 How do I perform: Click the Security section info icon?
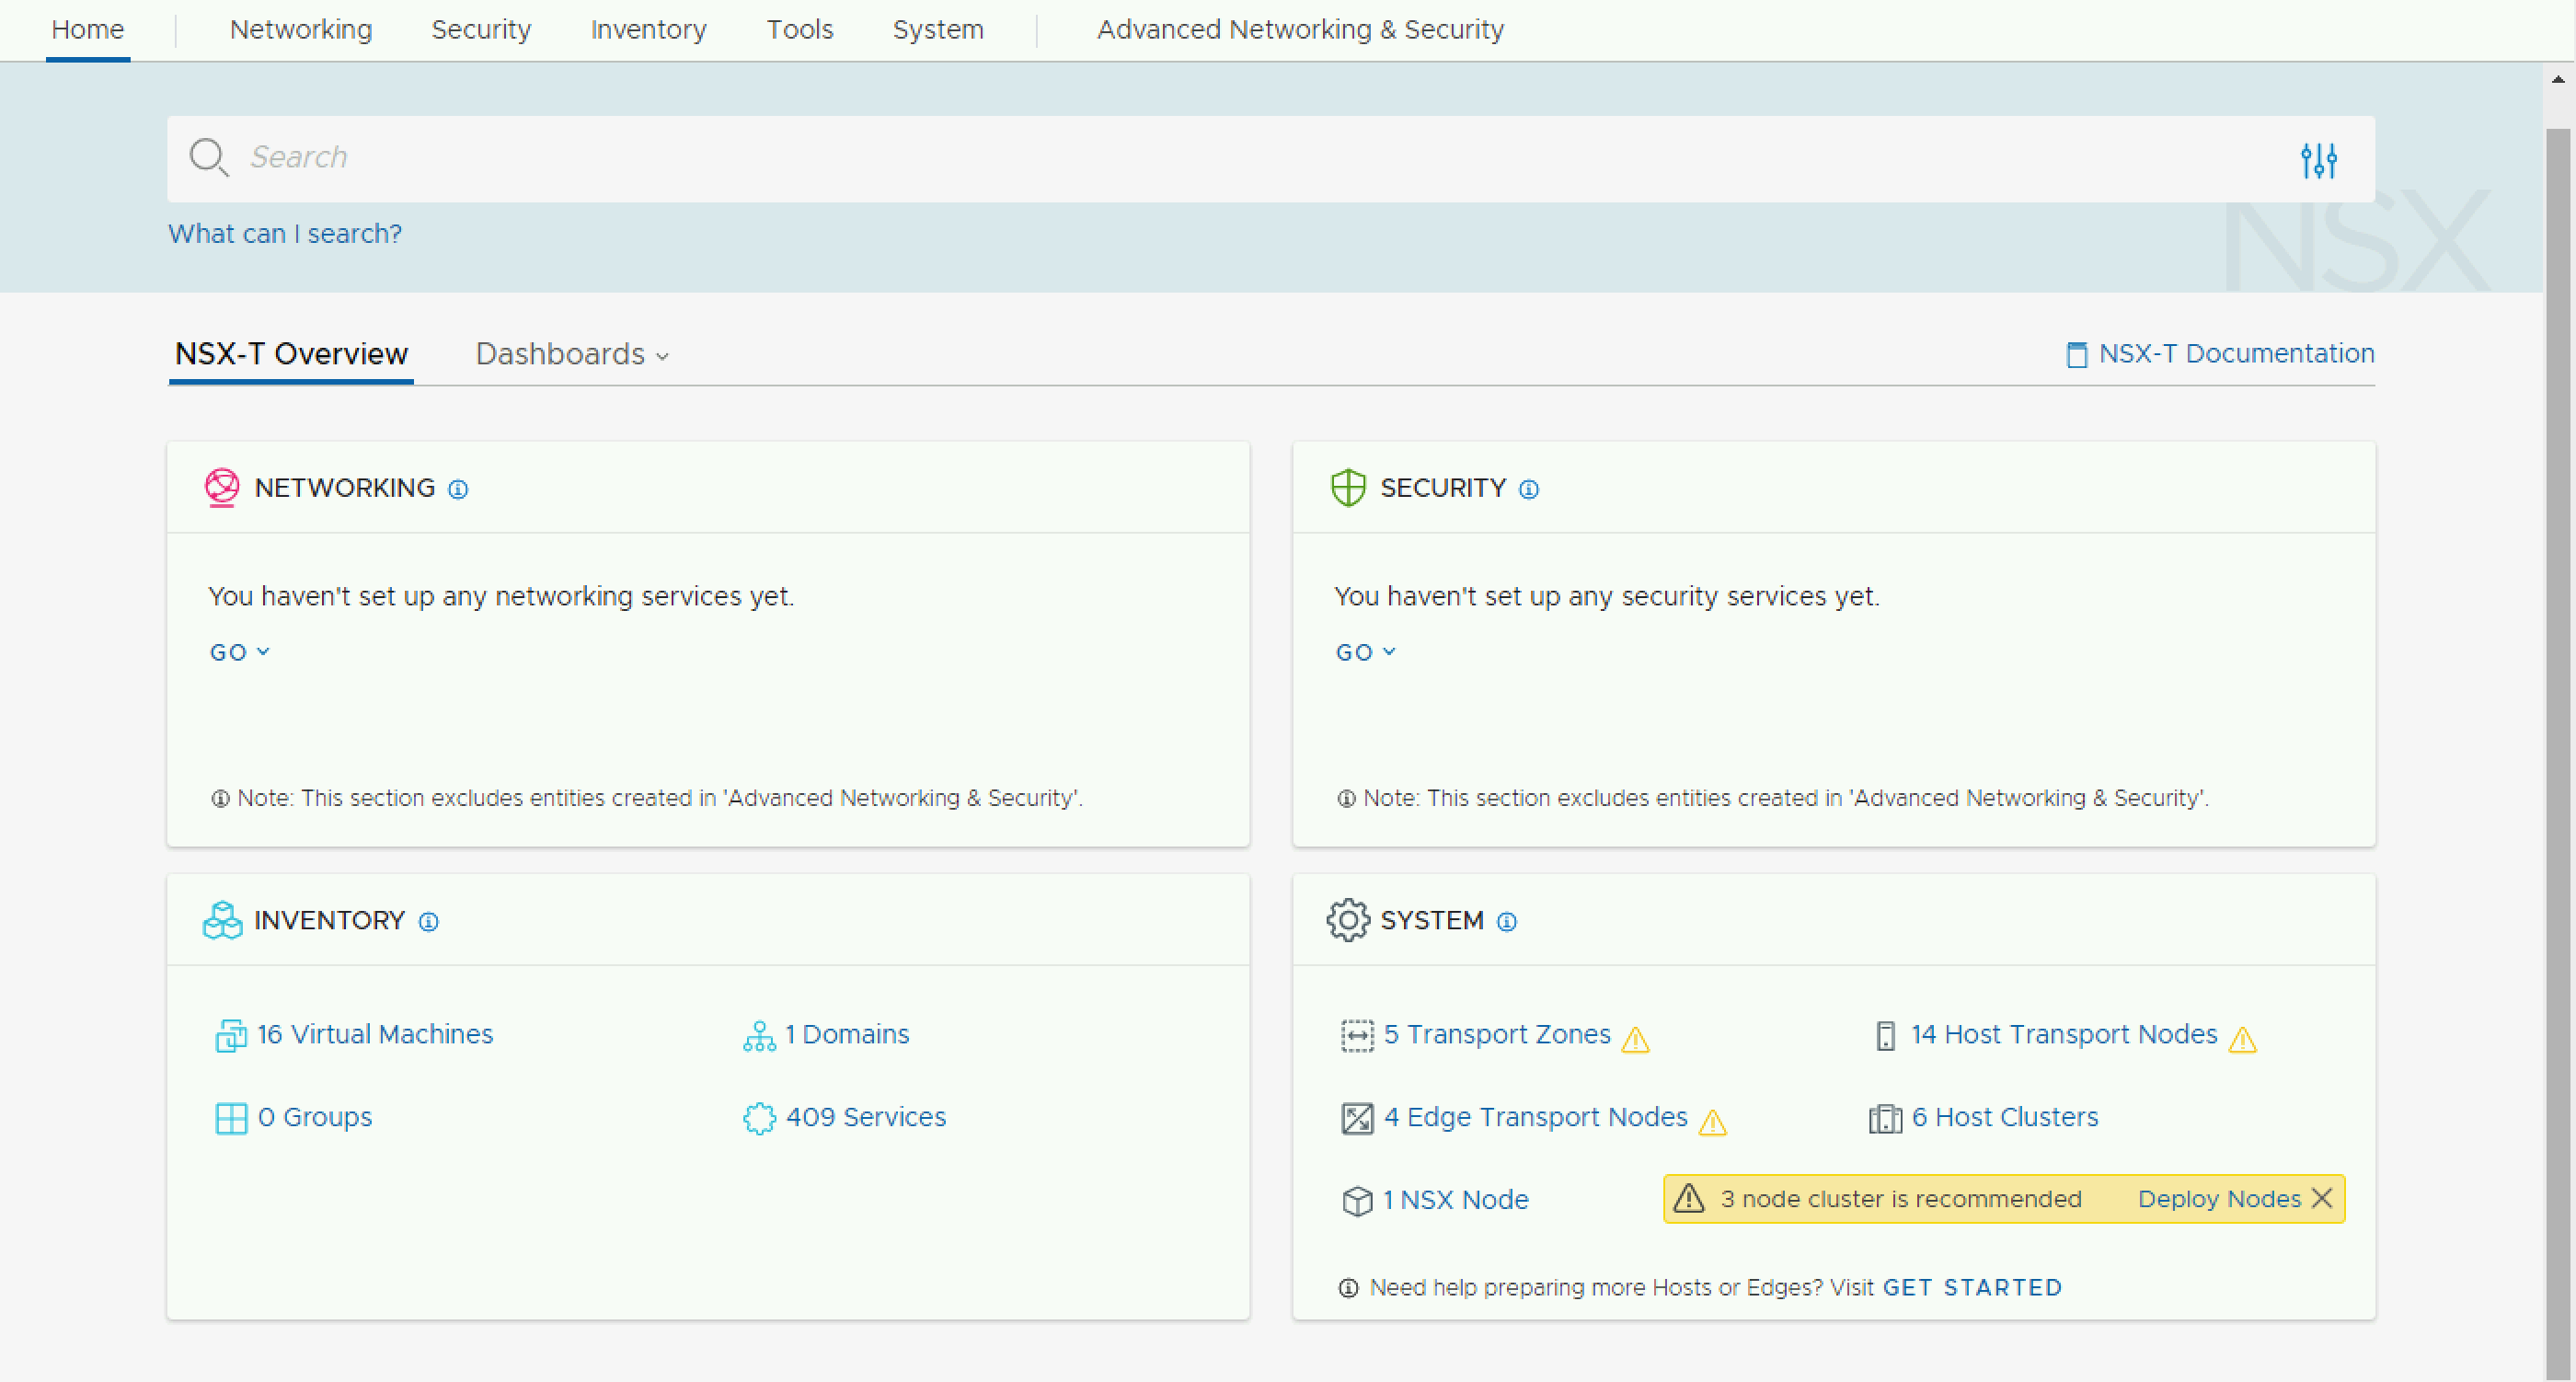click(x=1528, y=489)
